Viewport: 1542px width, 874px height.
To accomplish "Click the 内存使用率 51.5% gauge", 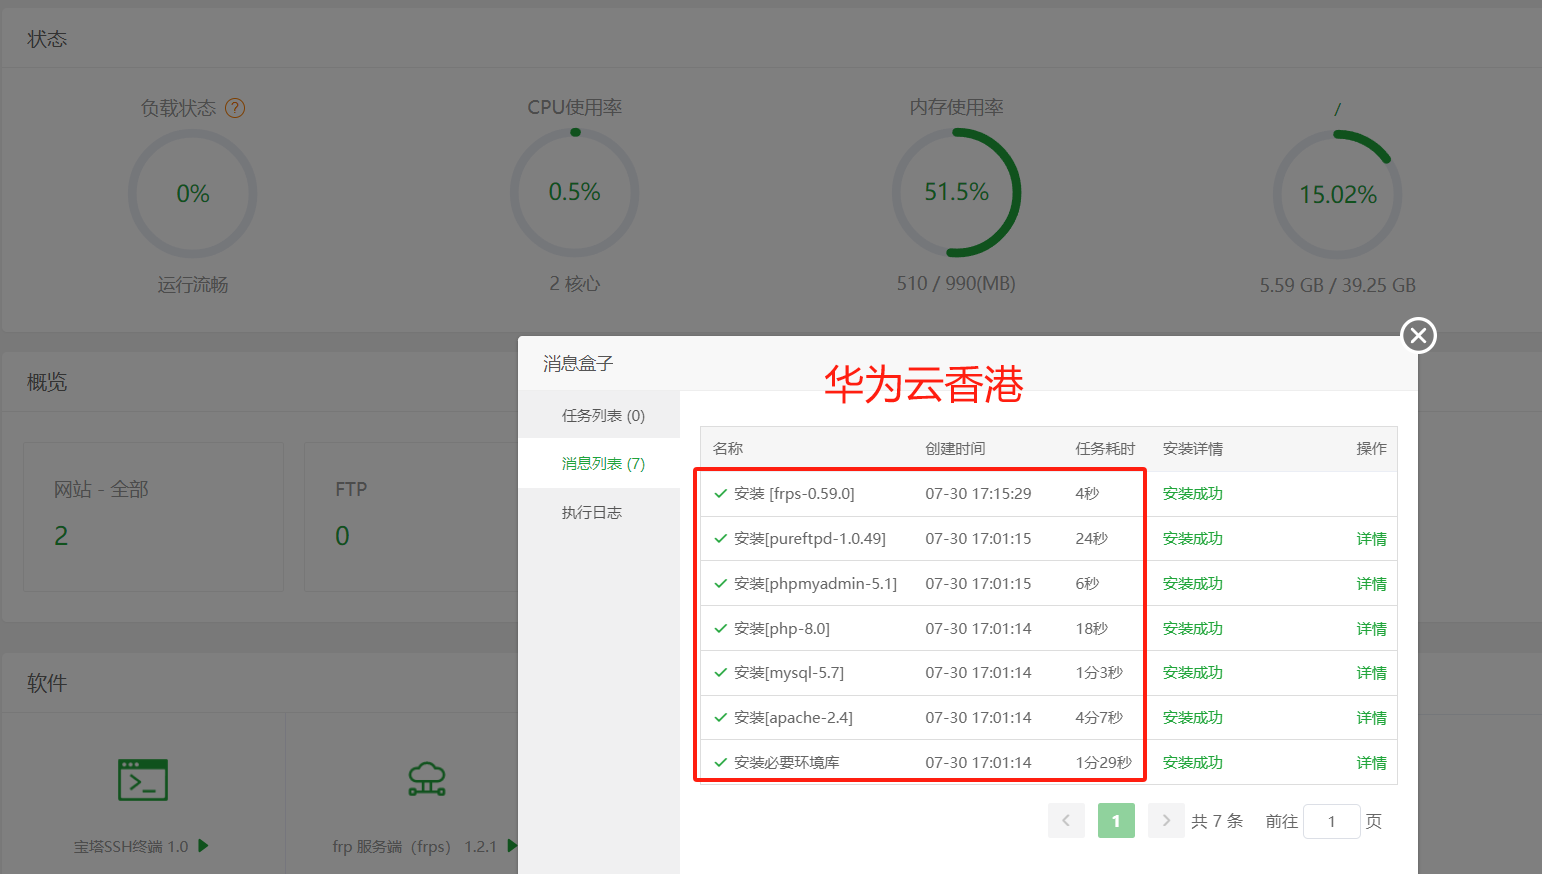I will pos(956,192).
